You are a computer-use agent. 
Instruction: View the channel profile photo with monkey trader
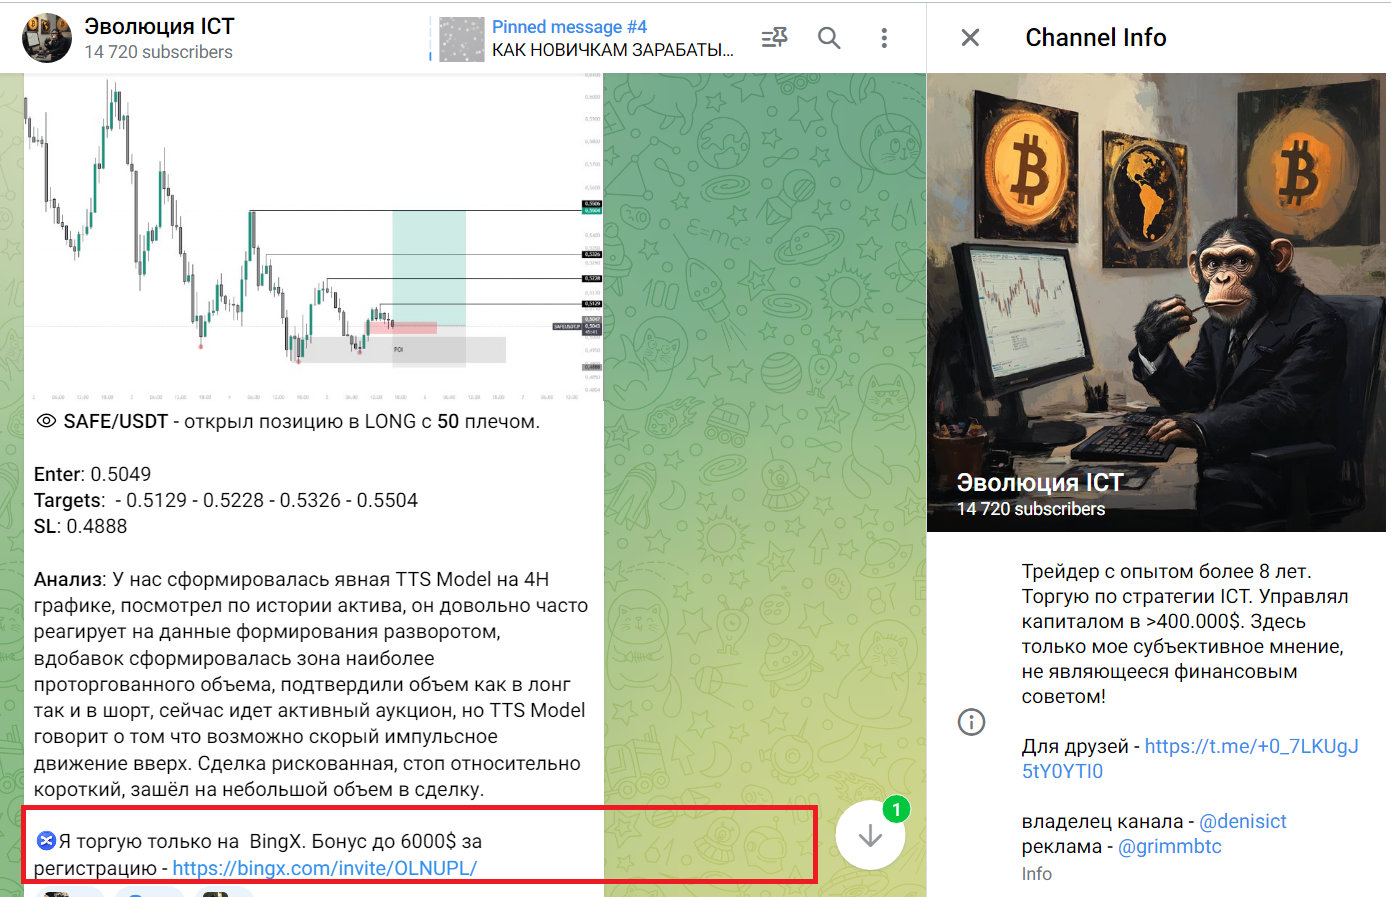pos(1156,302)
